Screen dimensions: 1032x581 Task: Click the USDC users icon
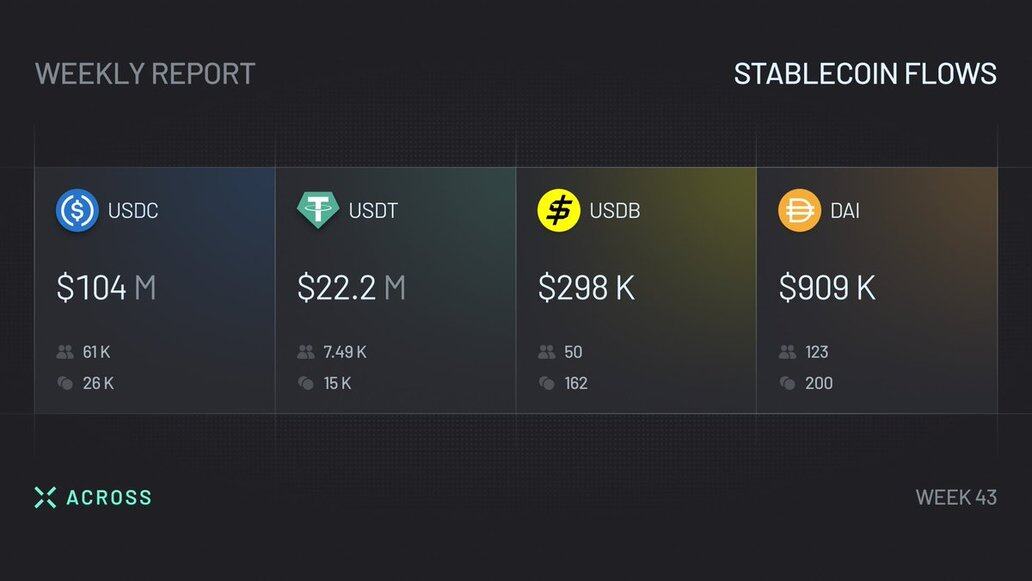(66, 352)
